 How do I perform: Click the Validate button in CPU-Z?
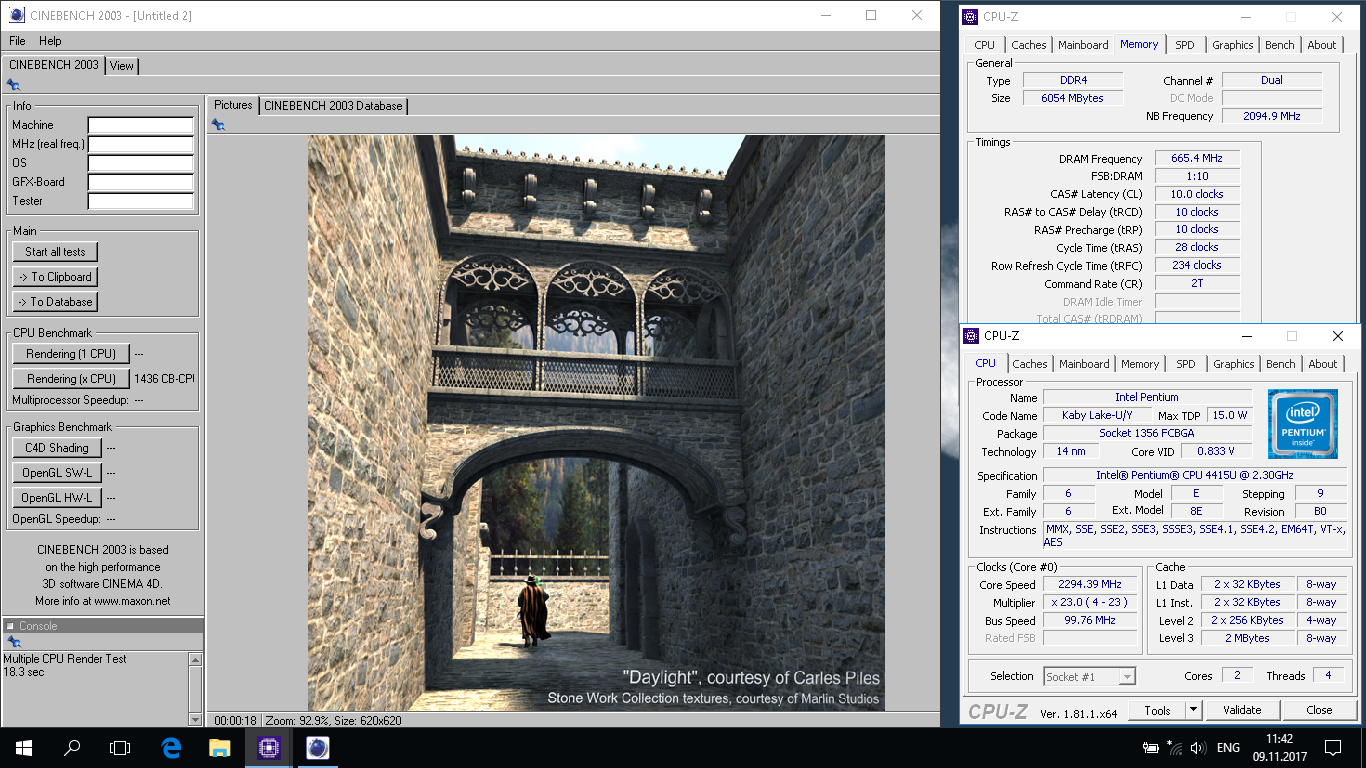[1242, 710]
